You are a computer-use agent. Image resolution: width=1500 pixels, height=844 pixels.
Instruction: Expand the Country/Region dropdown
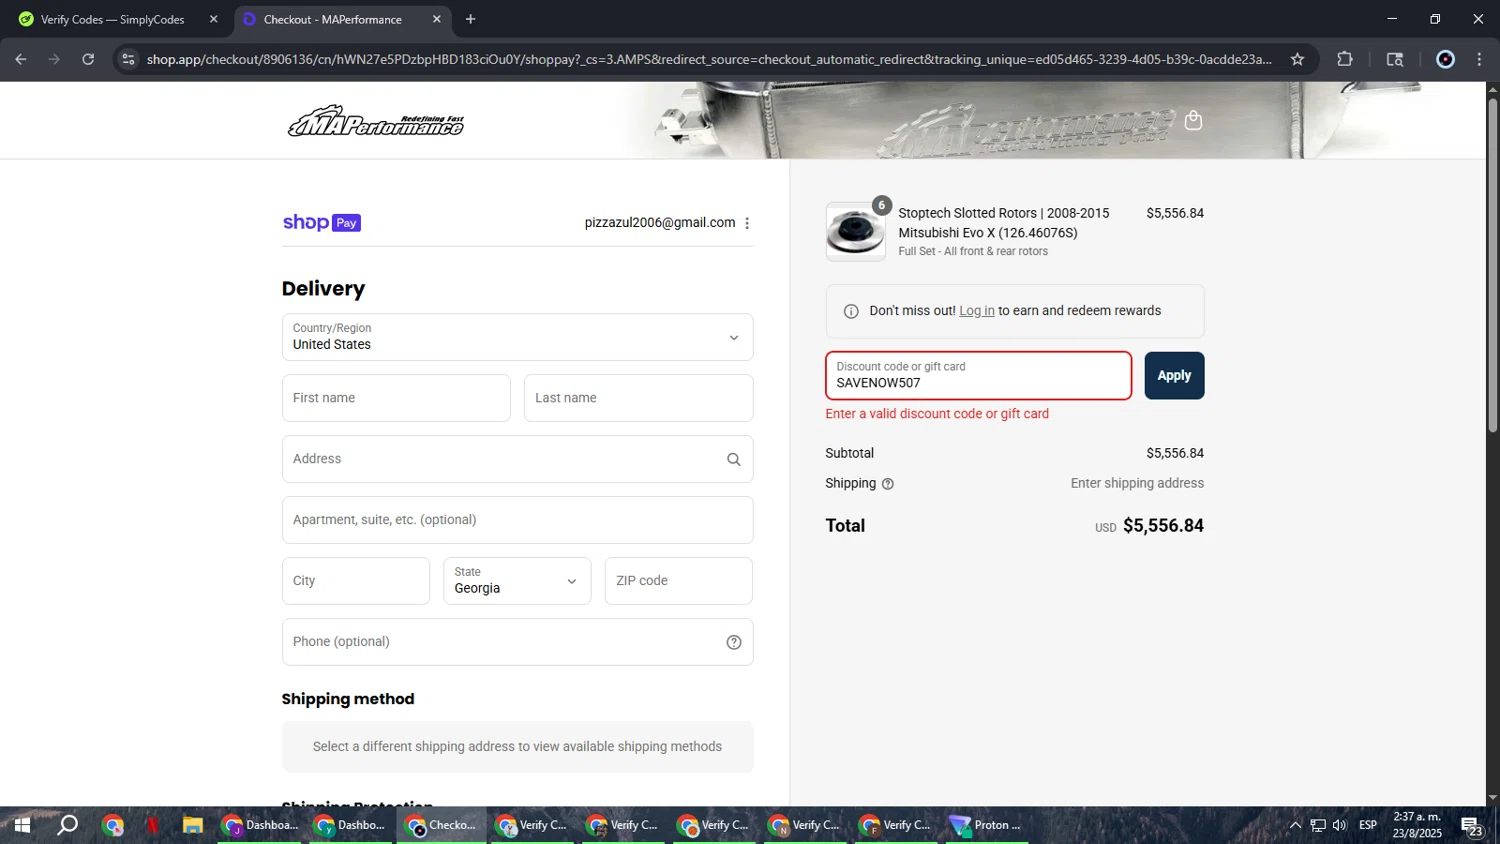click(x=518, y=337)
